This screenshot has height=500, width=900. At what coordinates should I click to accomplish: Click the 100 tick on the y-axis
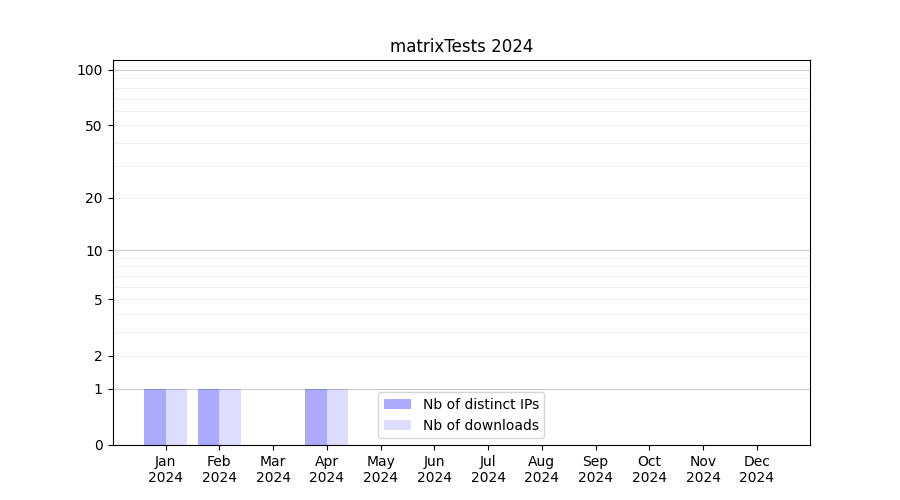(x=90, y=70)
